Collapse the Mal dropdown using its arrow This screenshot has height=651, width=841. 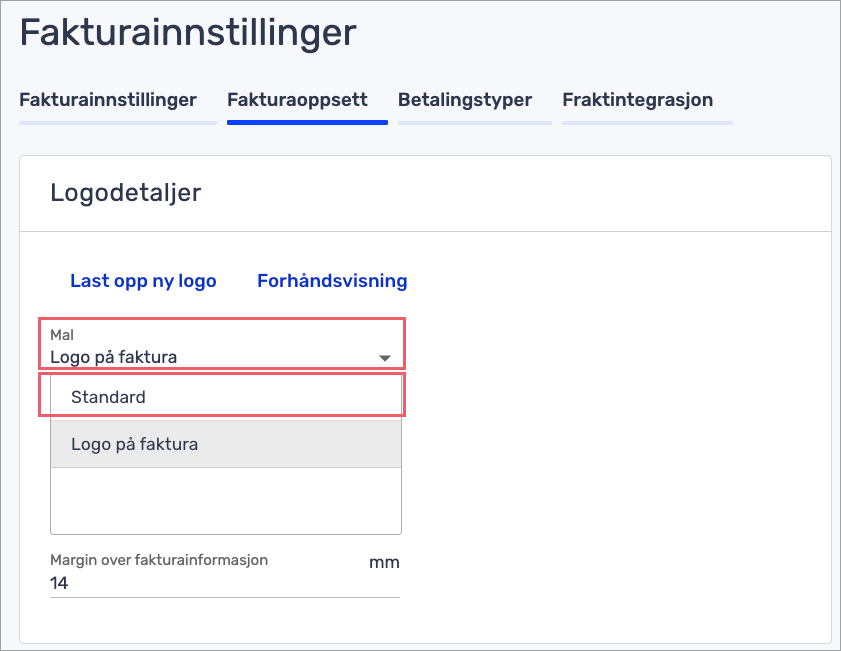click(x=384, y=358)
